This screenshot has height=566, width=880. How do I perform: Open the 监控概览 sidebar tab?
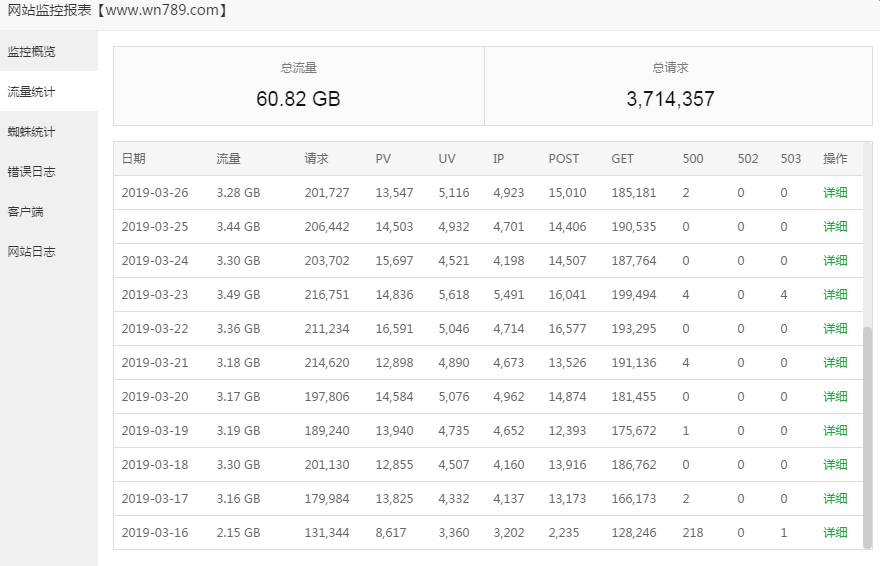point(32,51)
